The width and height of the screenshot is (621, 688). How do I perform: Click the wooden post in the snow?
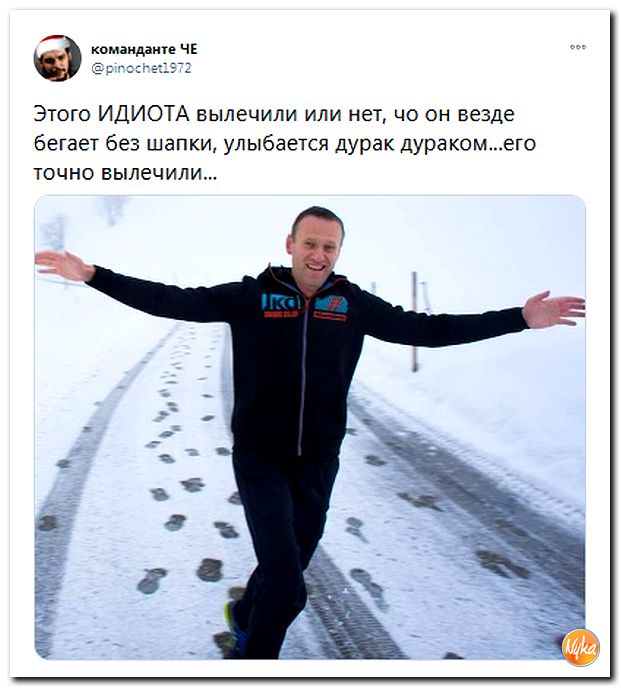(414, 321)
